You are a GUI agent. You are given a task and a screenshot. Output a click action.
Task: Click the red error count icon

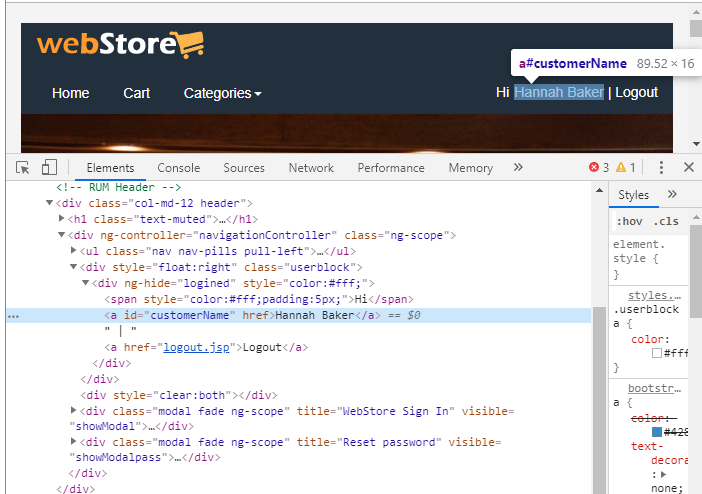594,168
